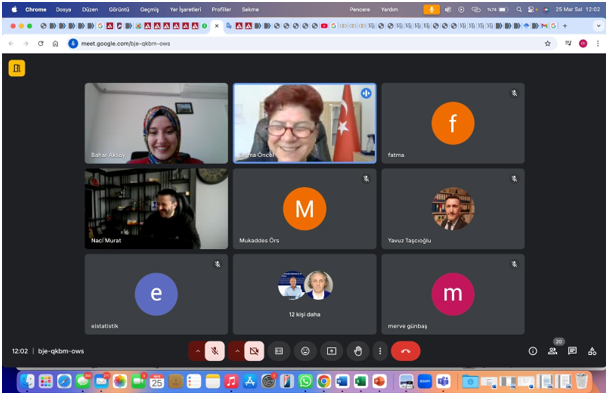Toggle captions button in call bar
Image resolution: width=606 pixels, height=393 pixels.
click(279, 351)
